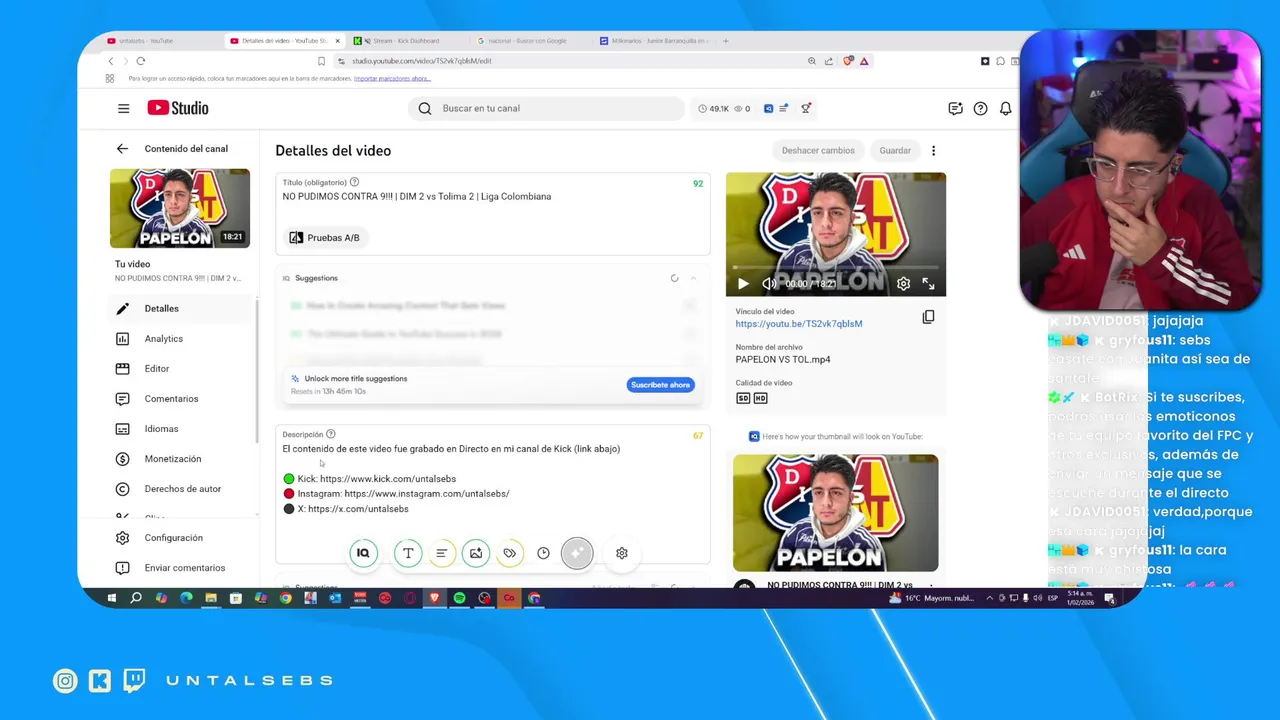
Task: Click the SD quality badge
Action: [x=743, y=398]
